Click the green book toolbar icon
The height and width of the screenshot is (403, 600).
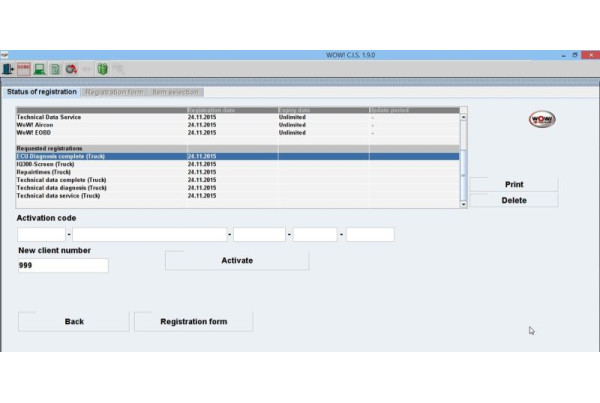click(x=102, y=69)
